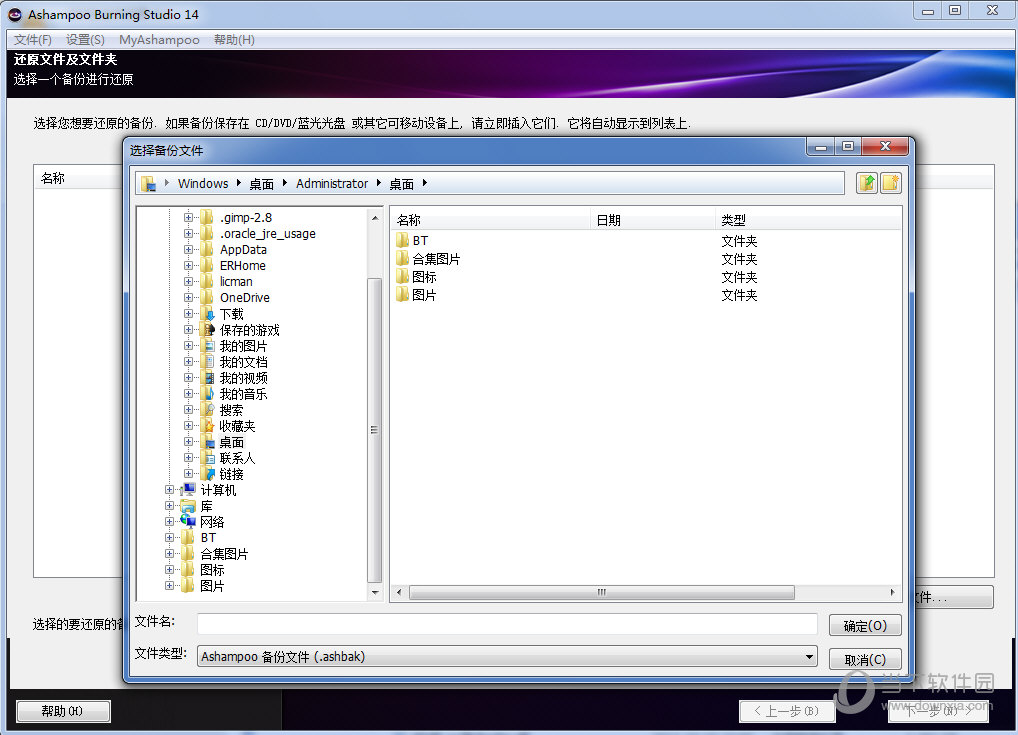Select 合集图片 in the folder tree

[224, 554]
